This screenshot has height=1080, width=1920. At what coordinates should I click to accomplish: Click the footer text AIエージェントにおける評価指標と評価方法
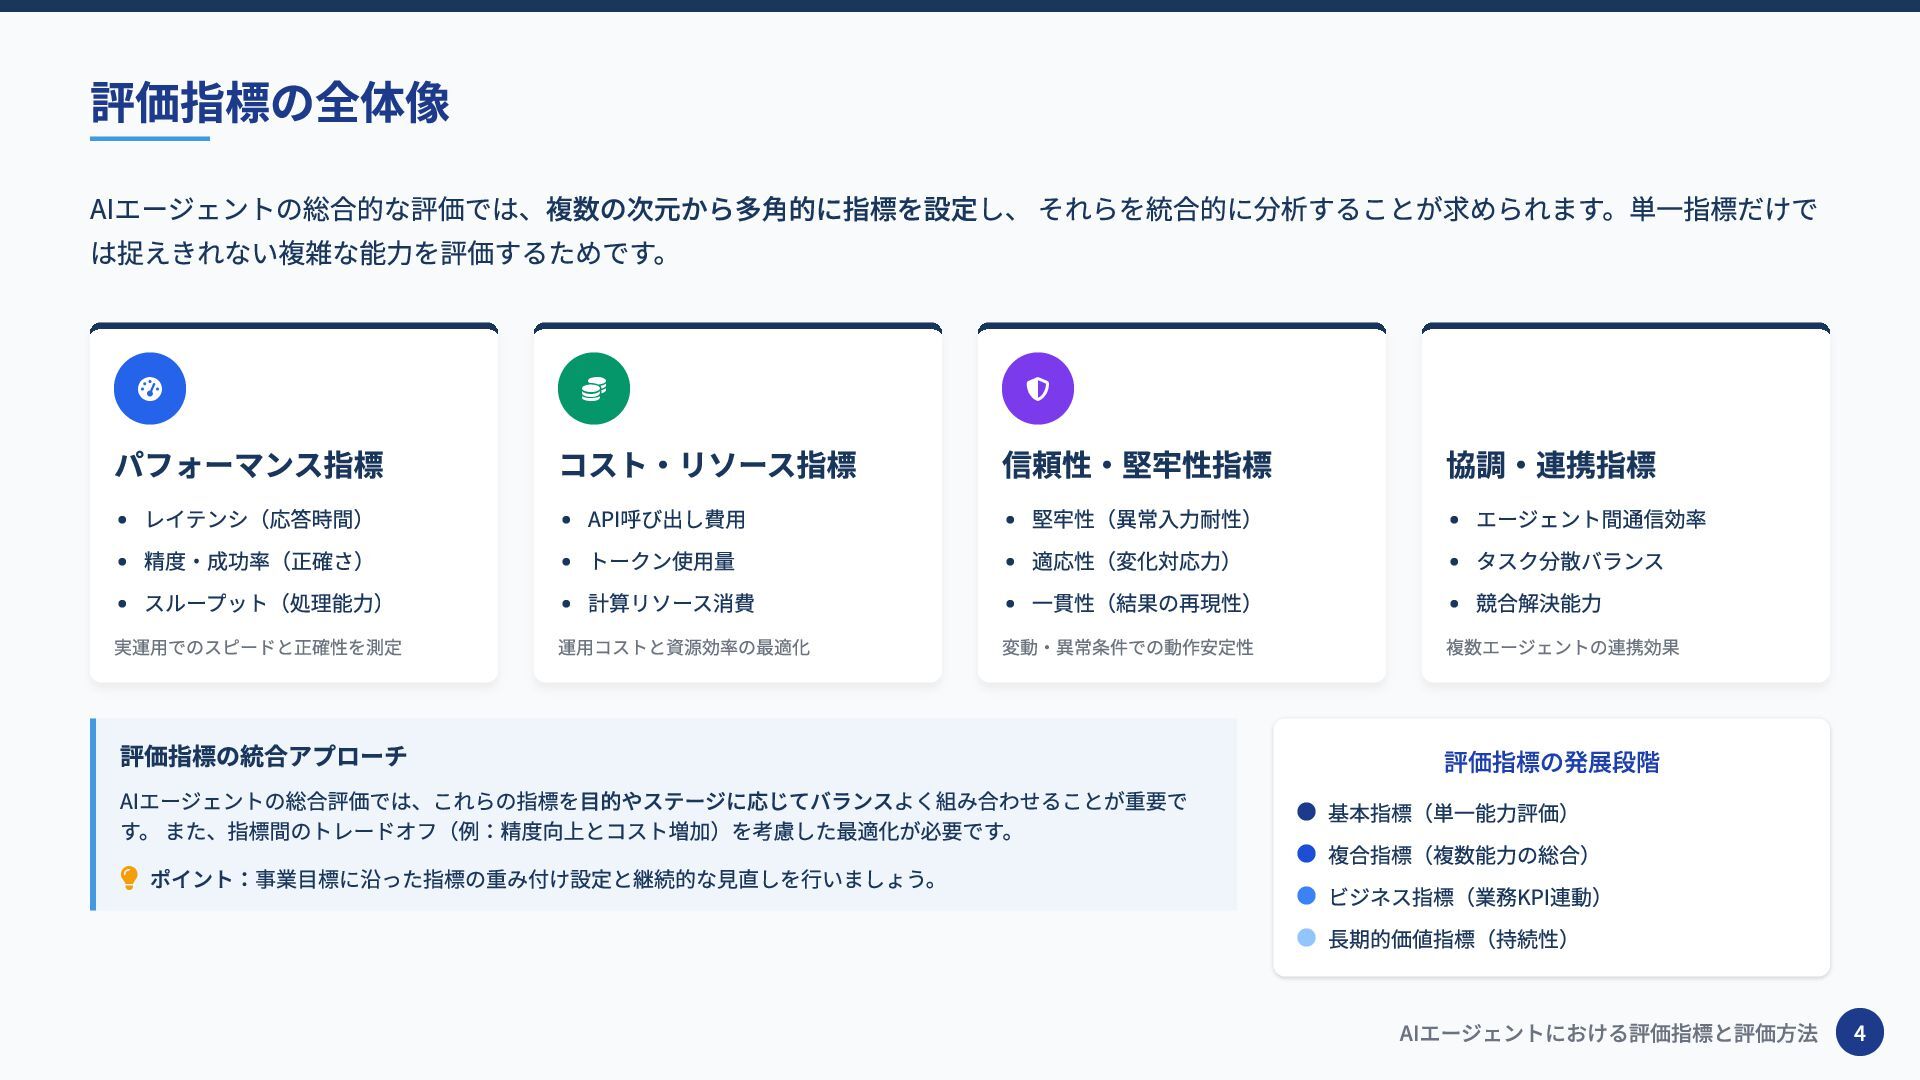[1608, 1033]
